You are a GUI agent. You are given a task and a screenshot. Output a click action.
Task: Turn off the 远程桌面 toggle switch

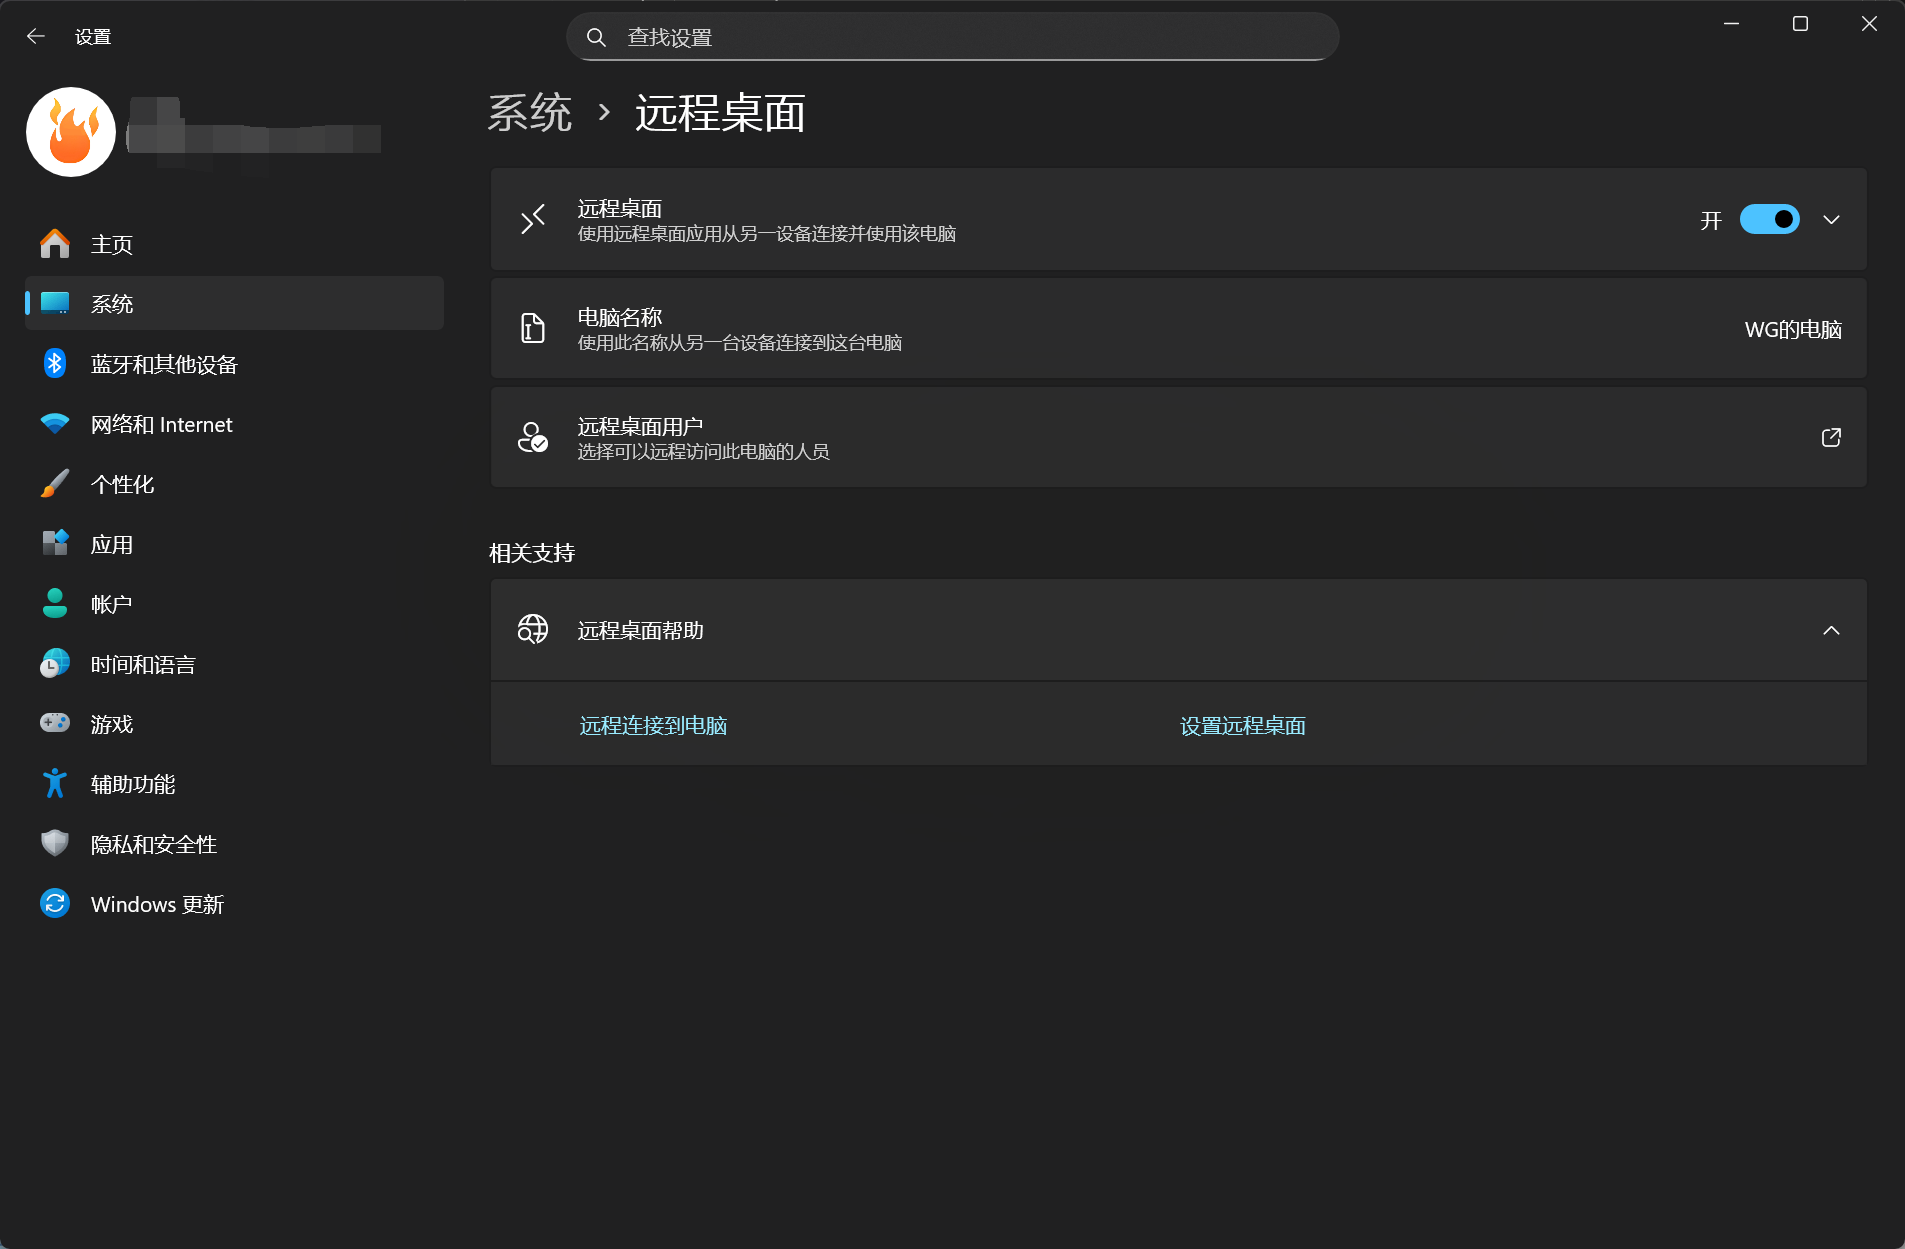[1768, 219]
